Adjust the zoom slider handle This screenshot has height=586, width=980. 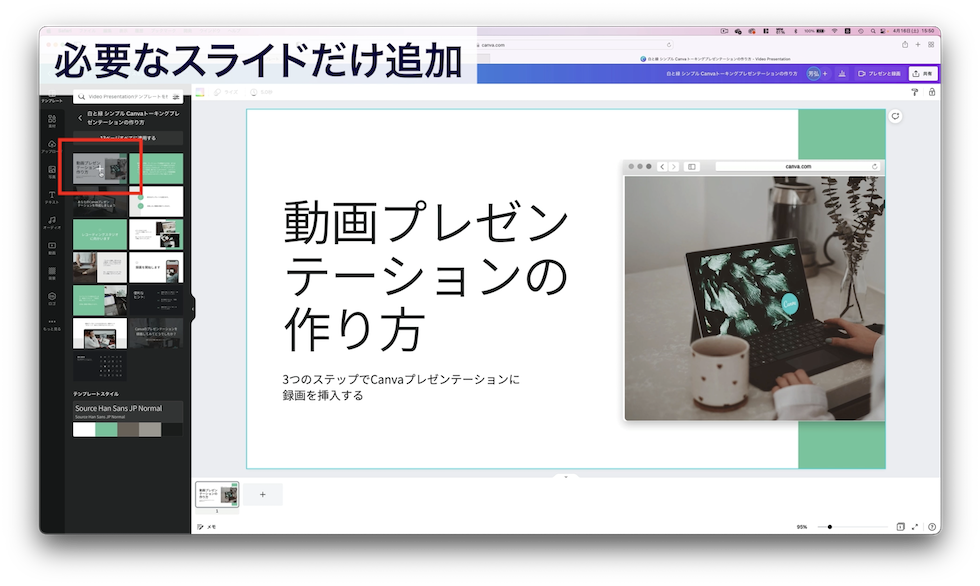pos(830,527)
